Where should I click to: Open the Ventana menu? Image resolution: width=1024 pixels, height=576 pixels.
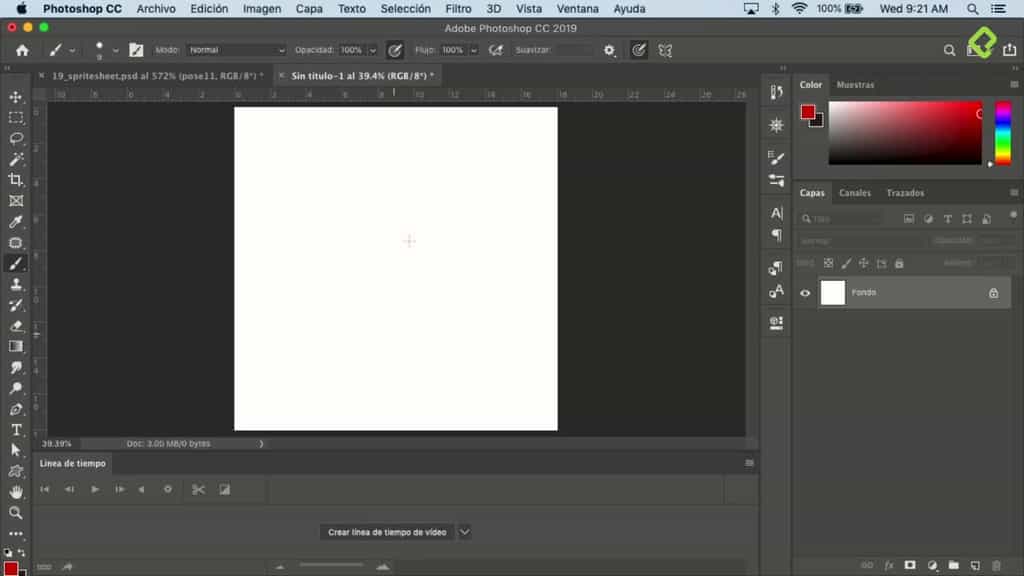pyautogui.click(x=577, y=8)
